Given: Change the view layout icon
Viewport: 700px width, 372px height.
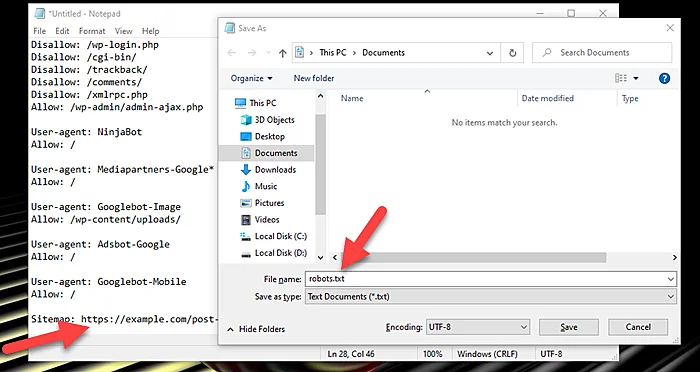Looking at the screenshot, I should [x=621, y=78].
